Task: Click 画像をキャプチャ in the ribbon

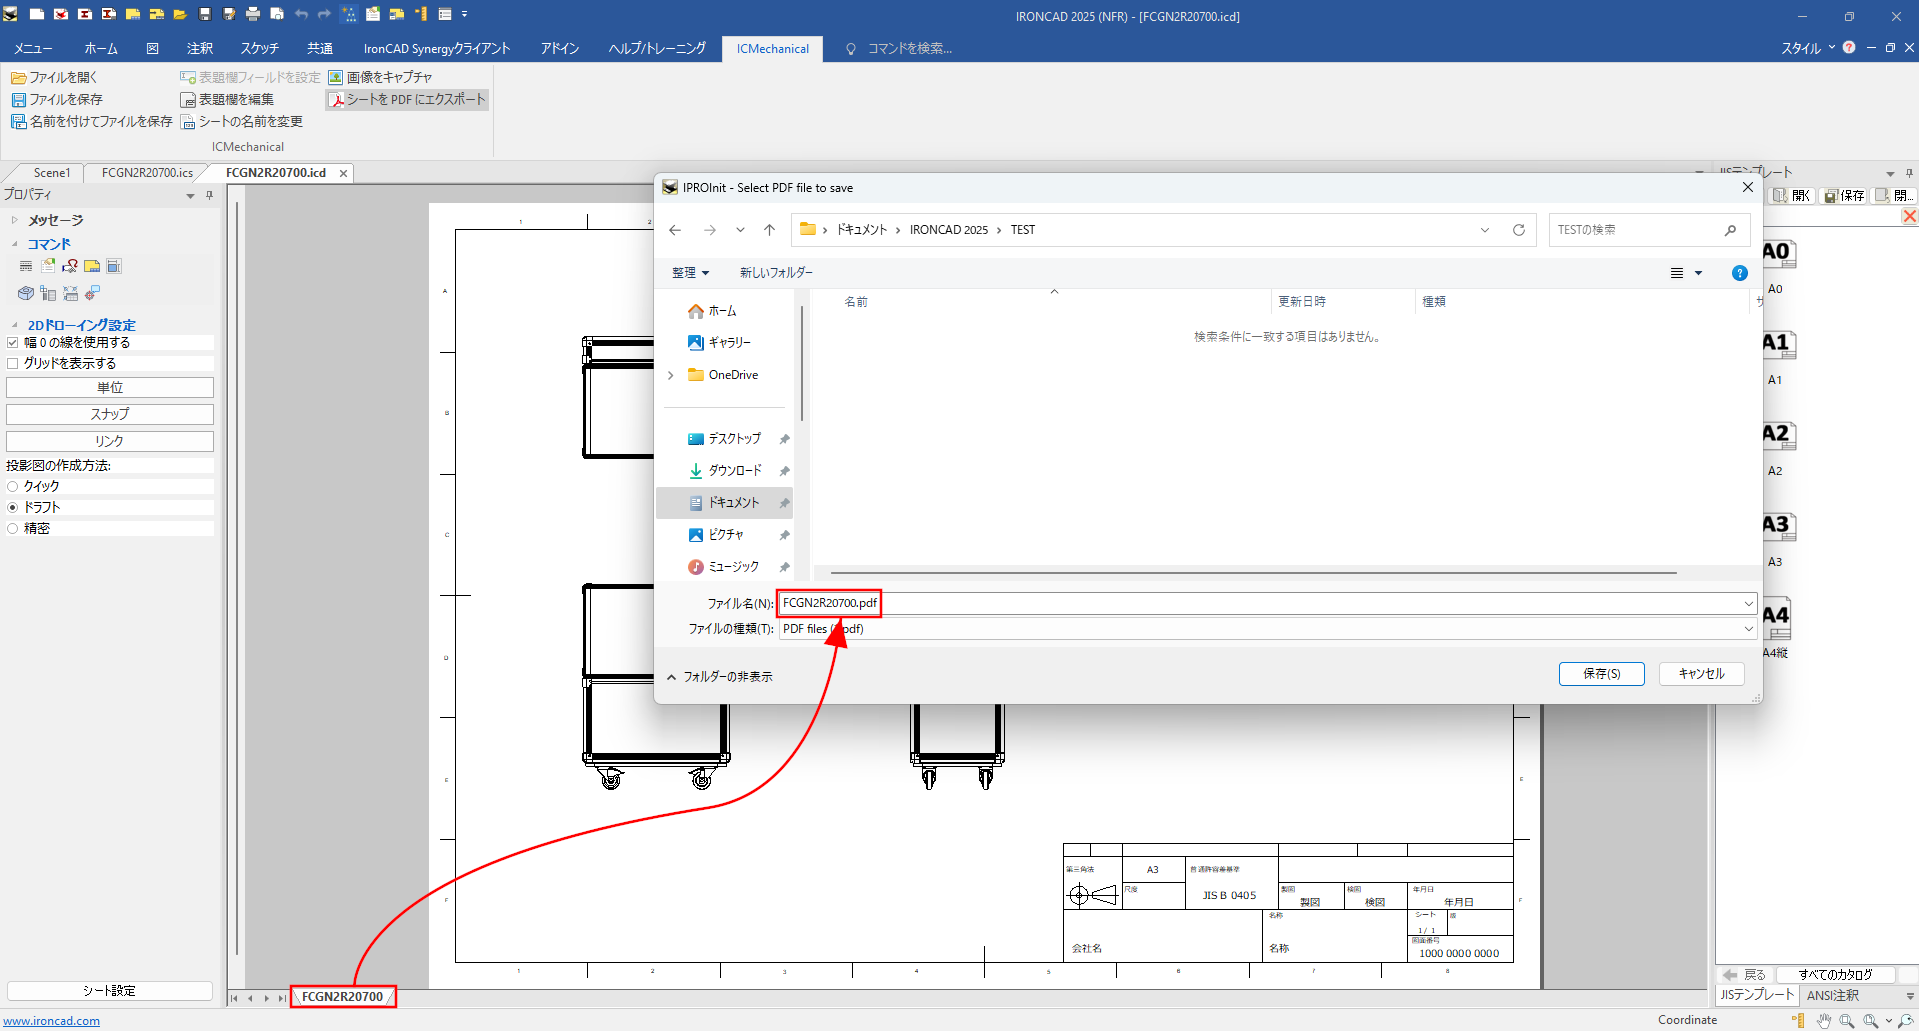Action: click(380, 77)
